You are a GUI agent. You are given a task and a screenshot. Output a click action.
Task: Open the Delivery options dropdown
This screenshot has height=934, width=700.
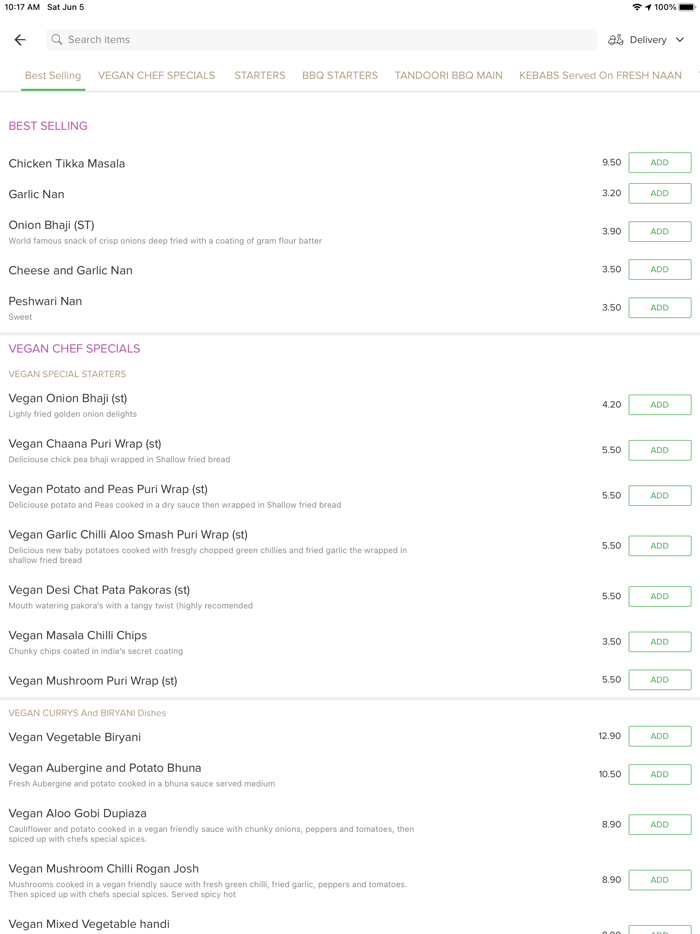click(650, 39)
